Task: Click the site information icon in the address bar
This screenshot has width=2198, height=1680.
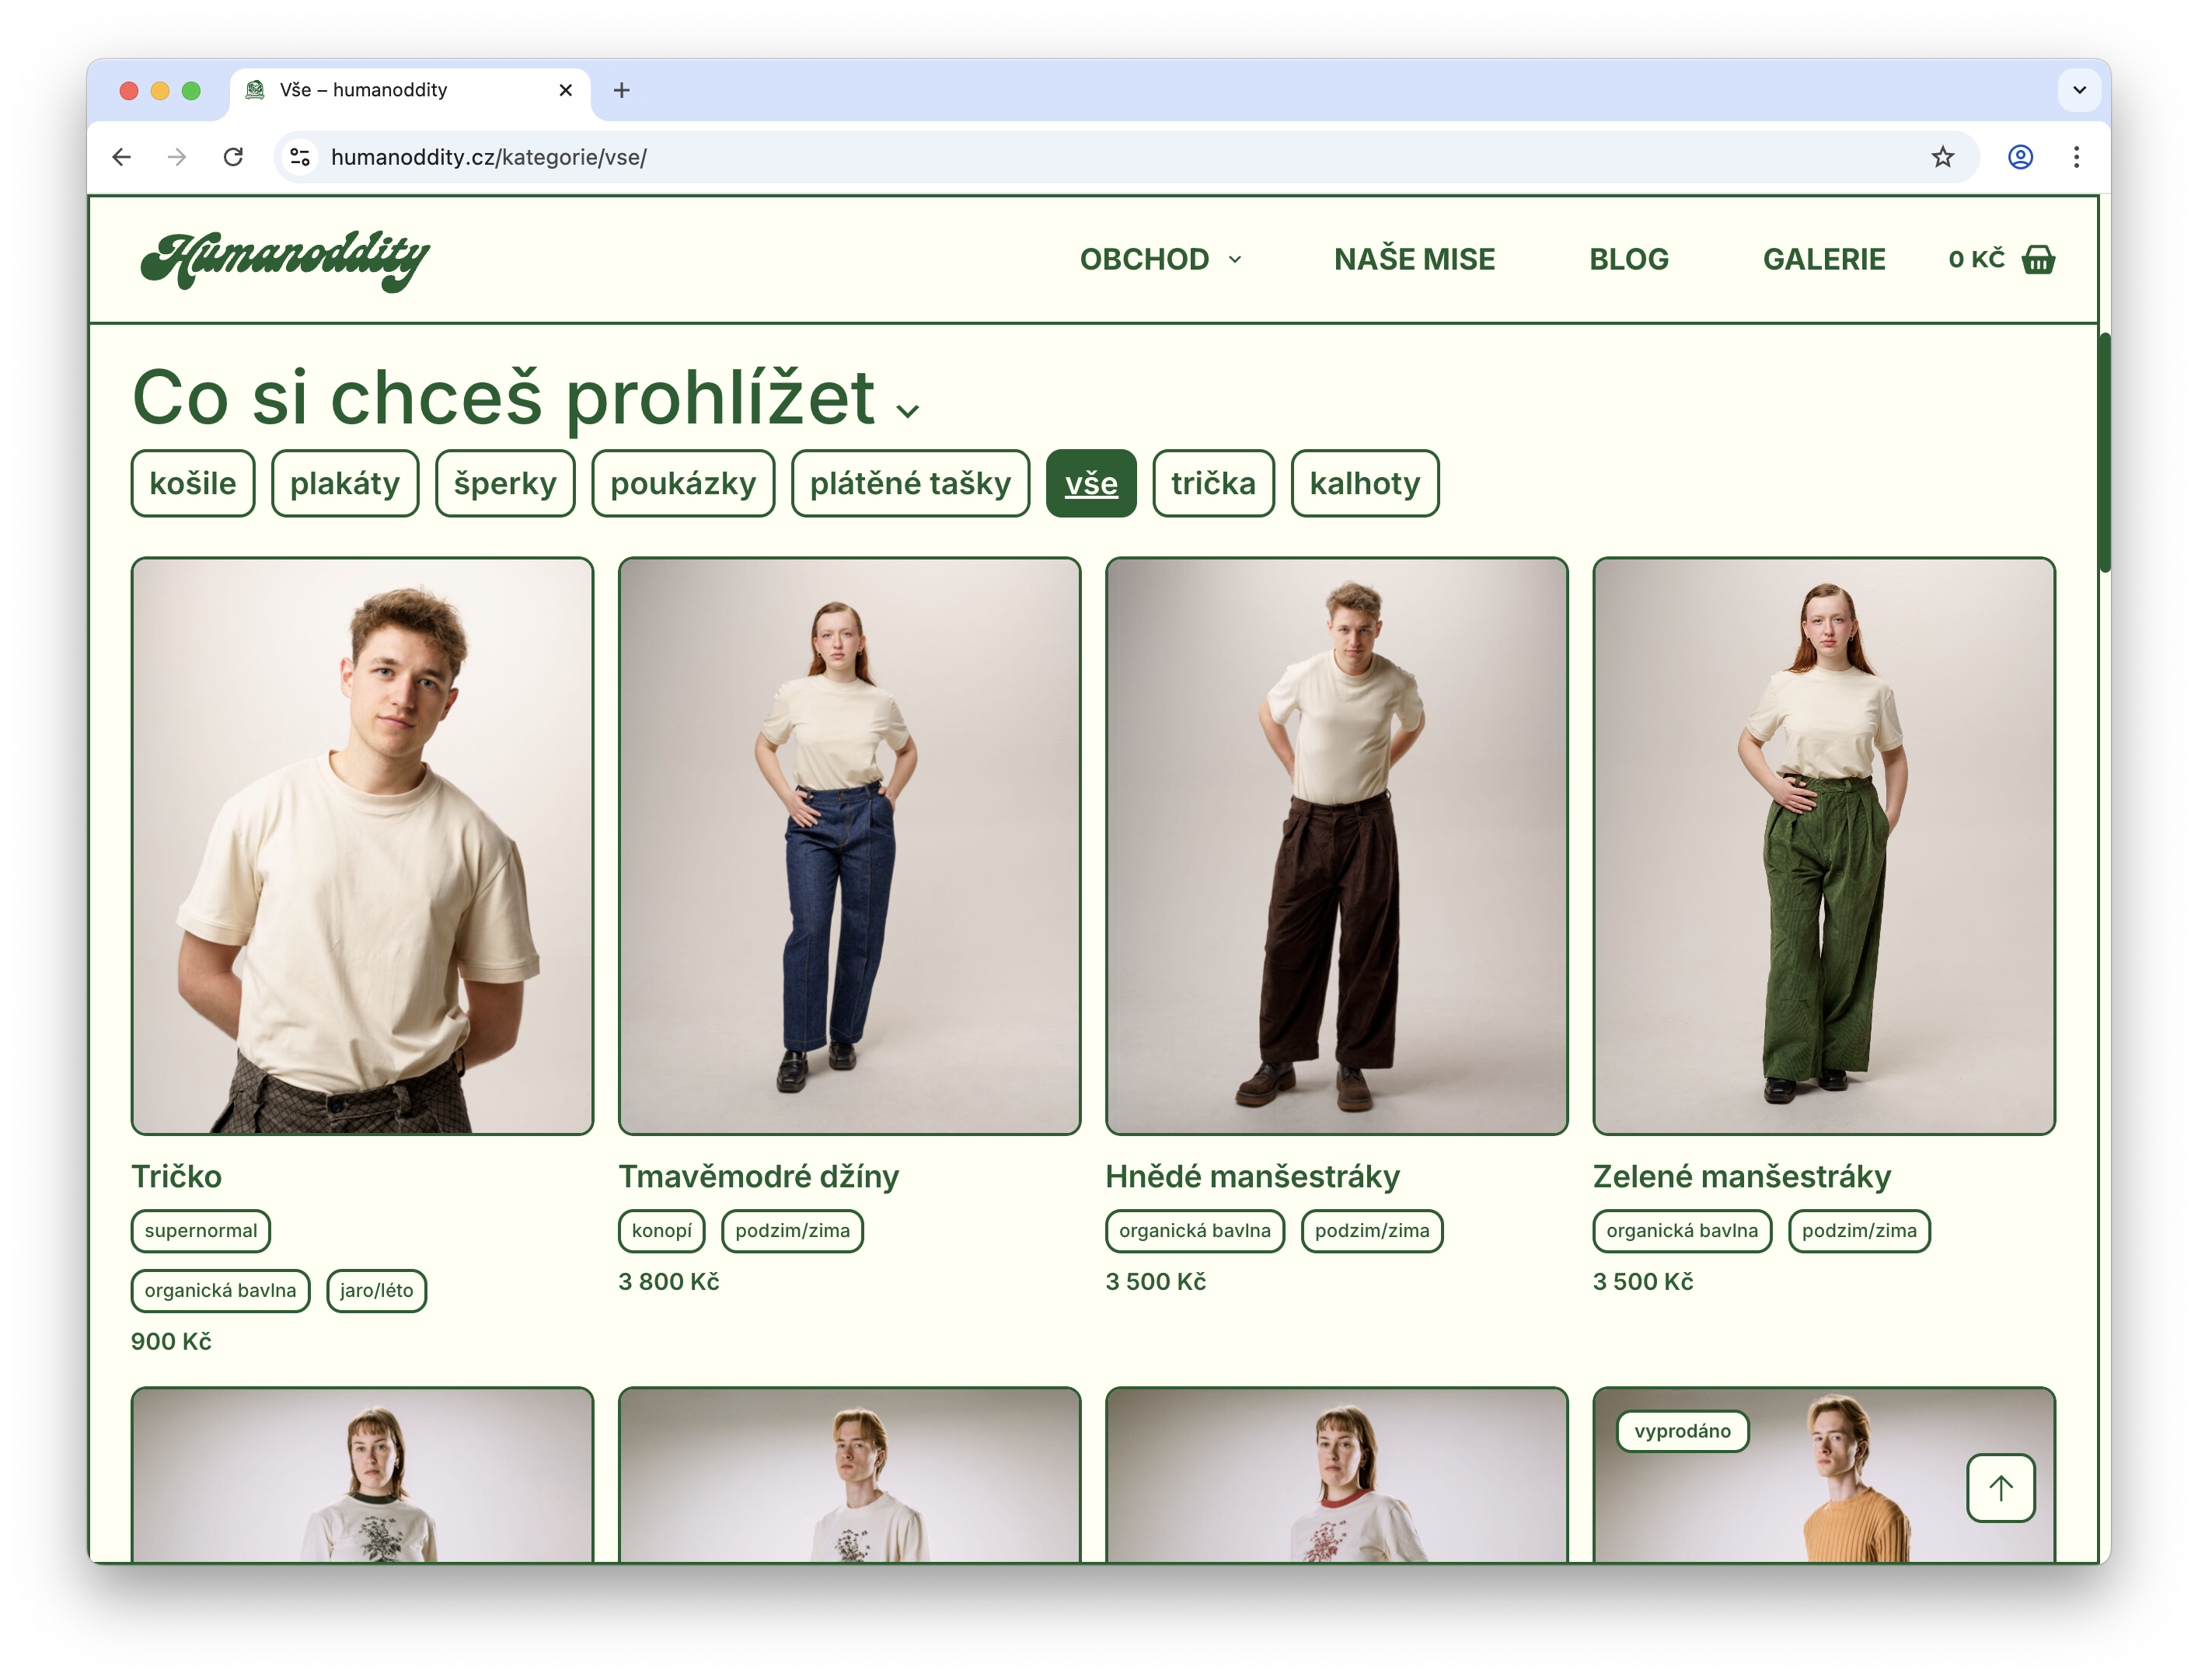Action: (x=299, y=157)
